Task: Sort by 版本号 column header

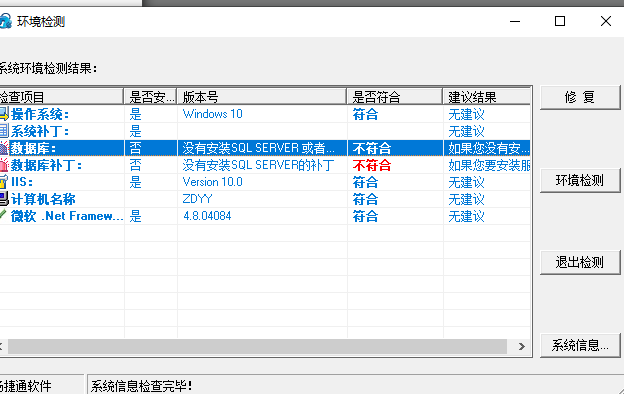Action: (x=262, y=97)
